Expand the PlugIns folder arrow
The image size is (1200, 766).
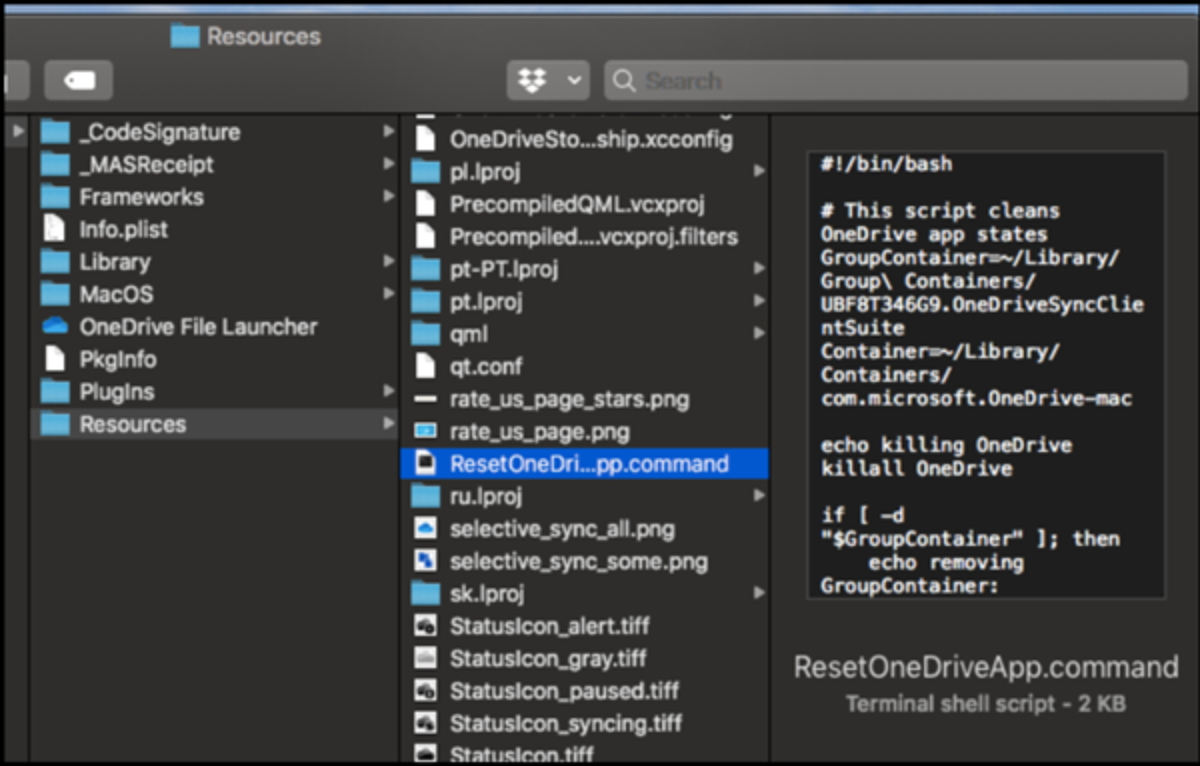click(388, 392)
